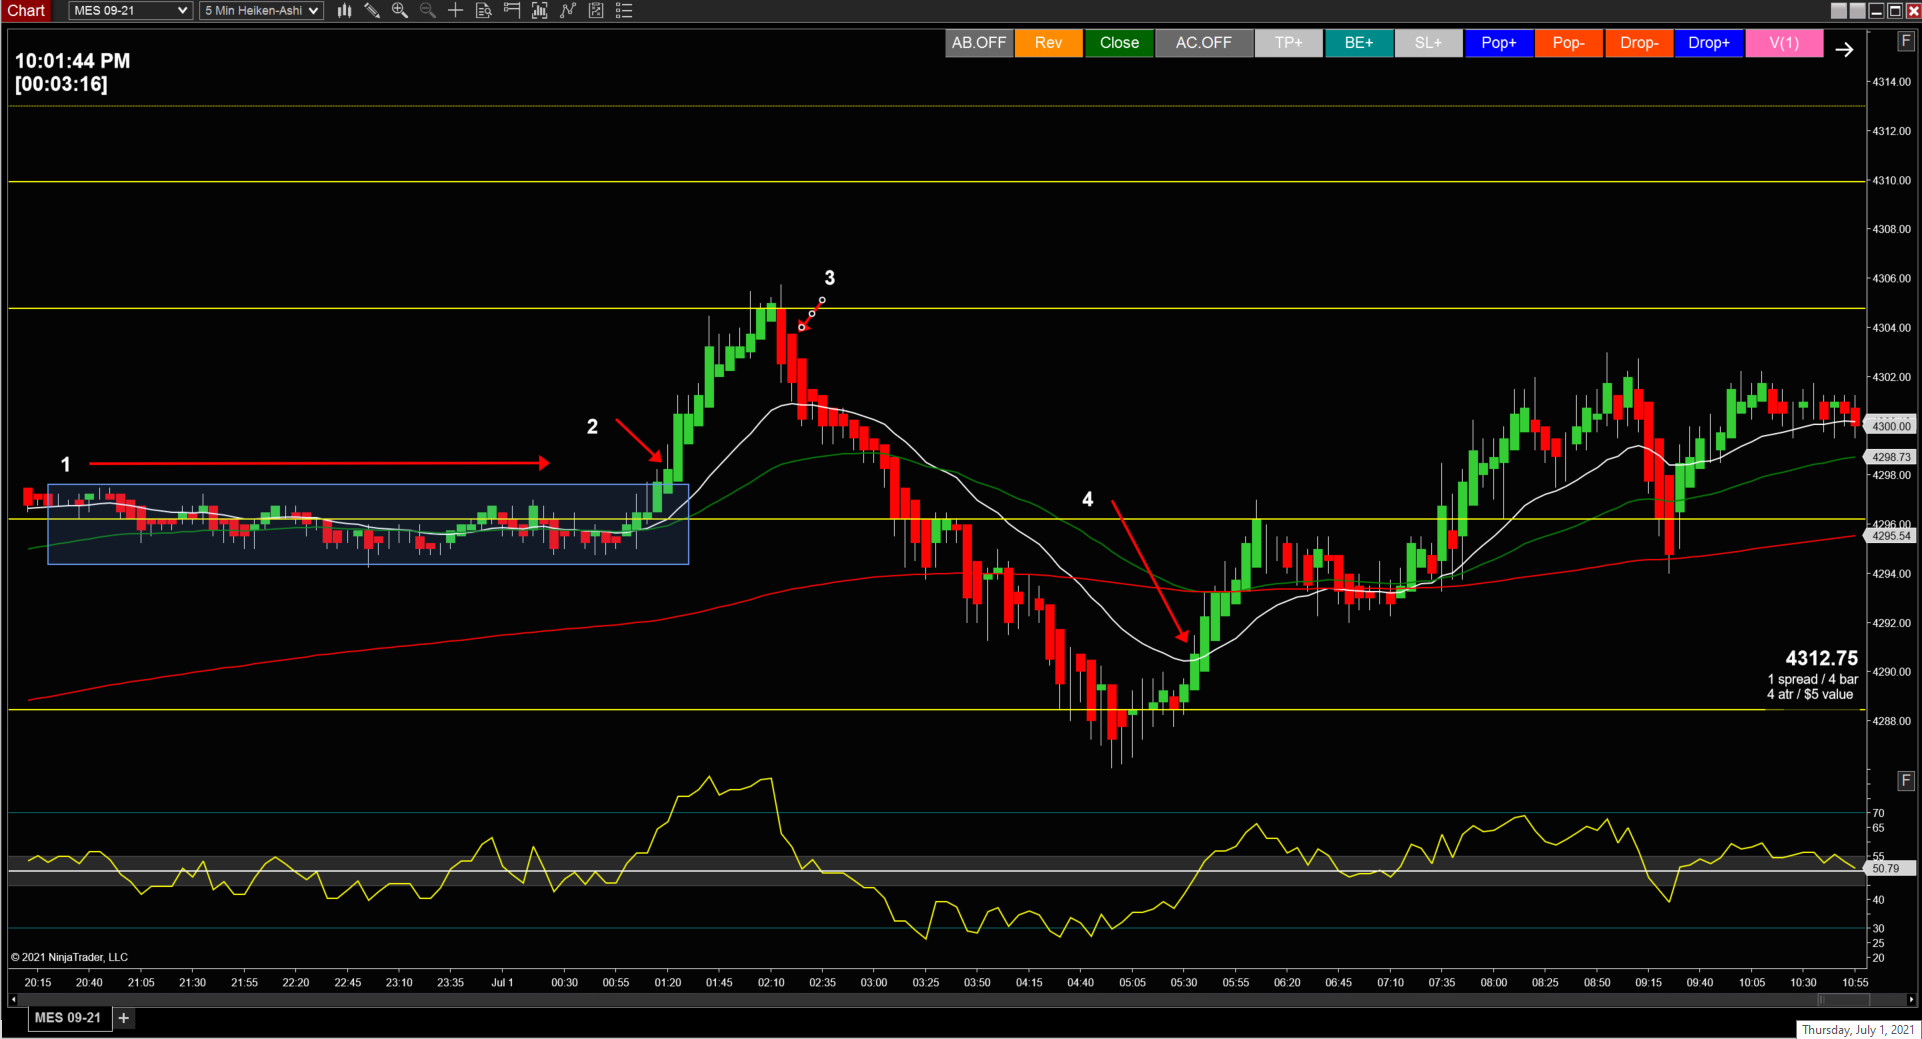The image size is (1922, 1039).
Task: Click the '4 atr / $5 value' text
Action: click(x=1809, y=694)
